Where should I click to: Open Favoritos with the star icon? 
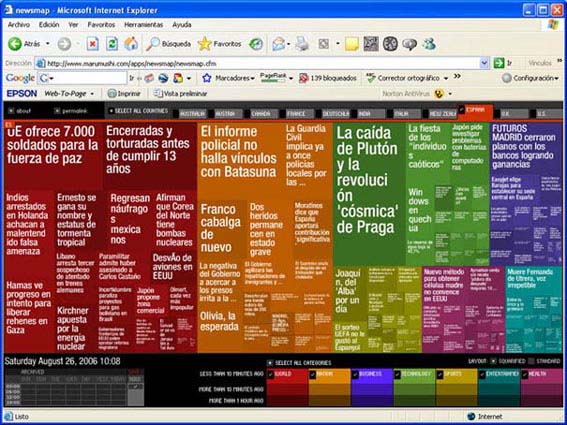point(219,44)
